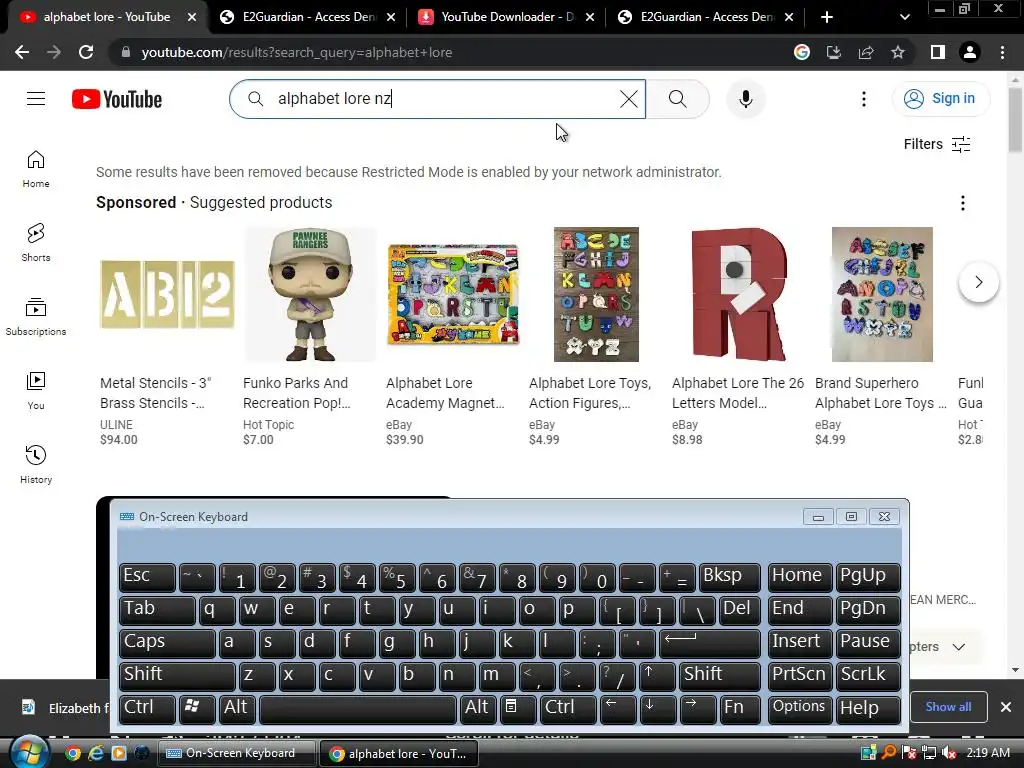Close the download bar with the X
This screenshot has width=1024, height=768.
[x=1006, y=707]
